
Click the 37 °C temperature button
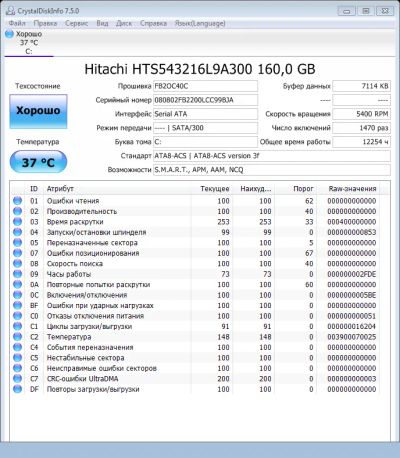[38, 162]
